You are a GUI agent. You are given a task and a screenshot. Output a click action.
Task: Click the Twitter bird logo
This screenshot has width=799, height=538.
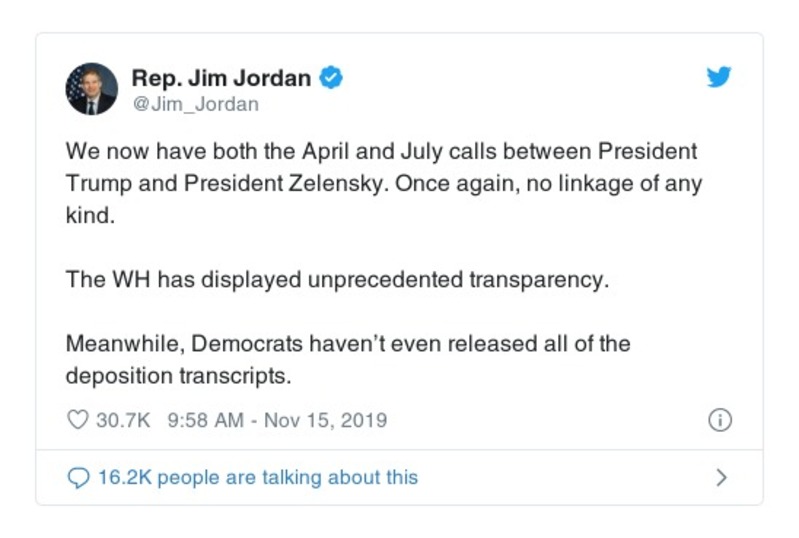coord(718,77)
